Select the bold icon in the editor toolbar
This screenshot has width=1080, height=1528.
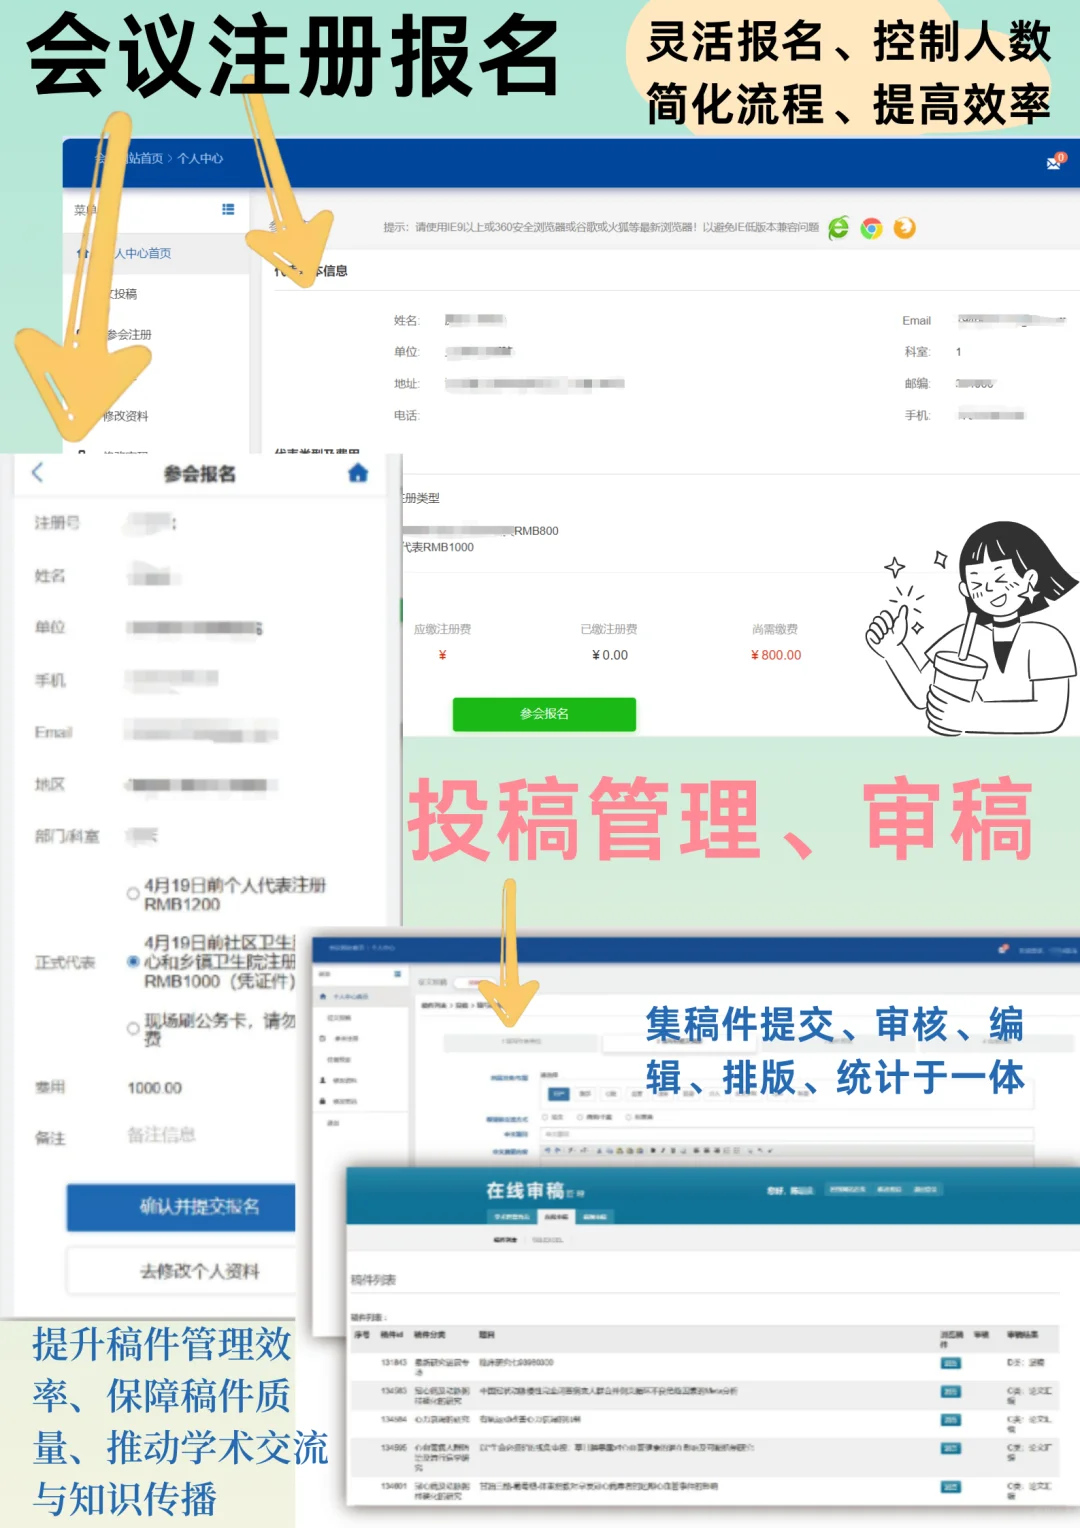(653, 1151)
